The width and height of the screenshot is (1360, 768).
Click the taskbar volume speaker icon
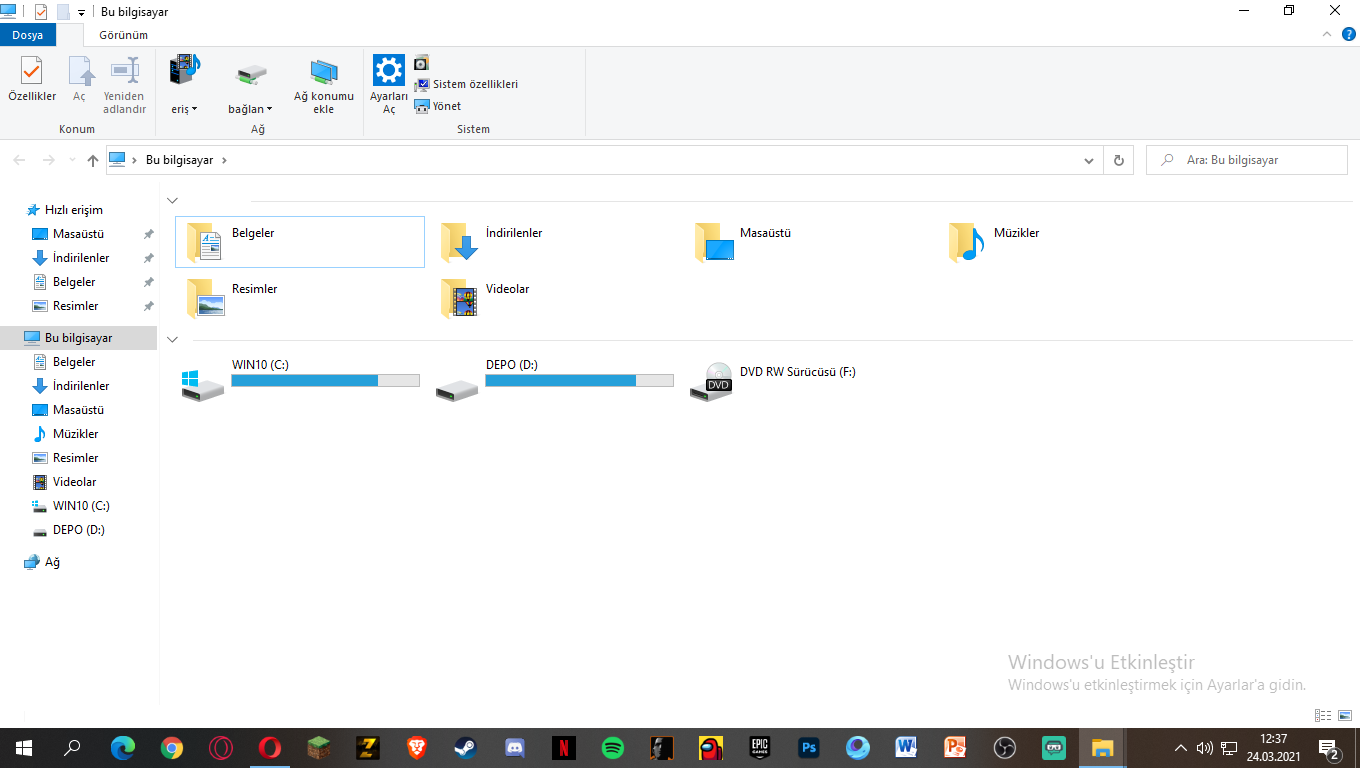[x=1204, y=748]
